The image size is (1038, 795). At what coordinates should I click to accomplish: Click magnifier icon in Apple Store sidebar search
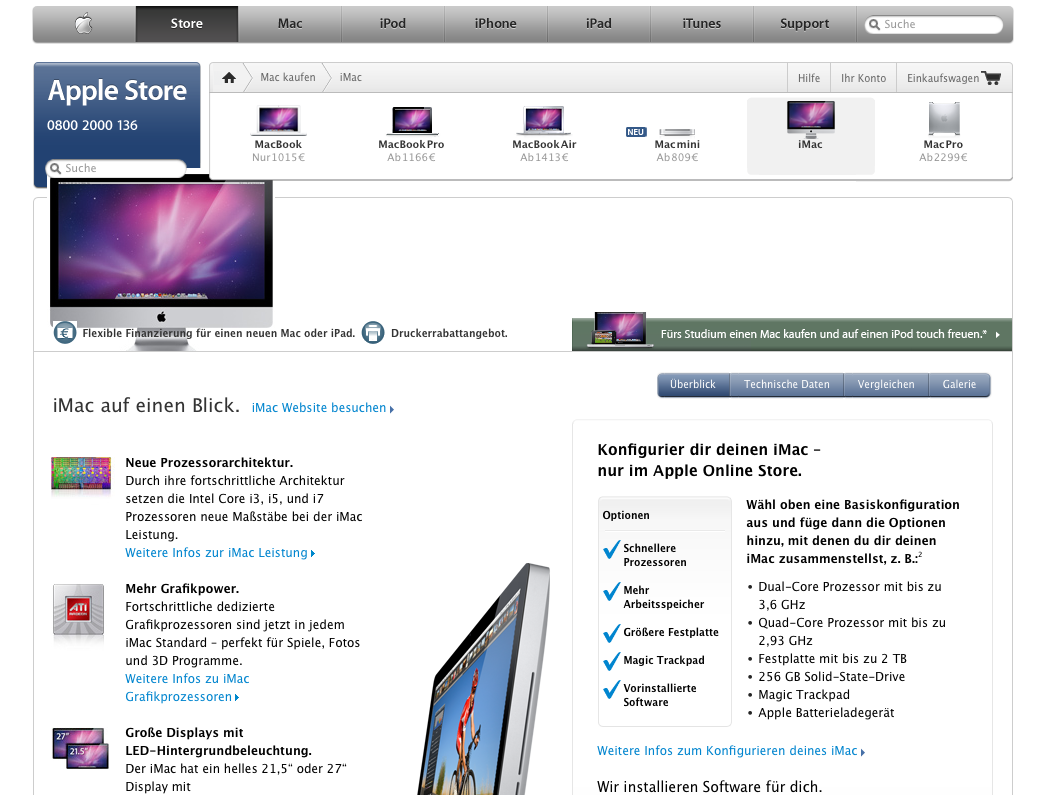pyautogui.click(x=56, y=169)
